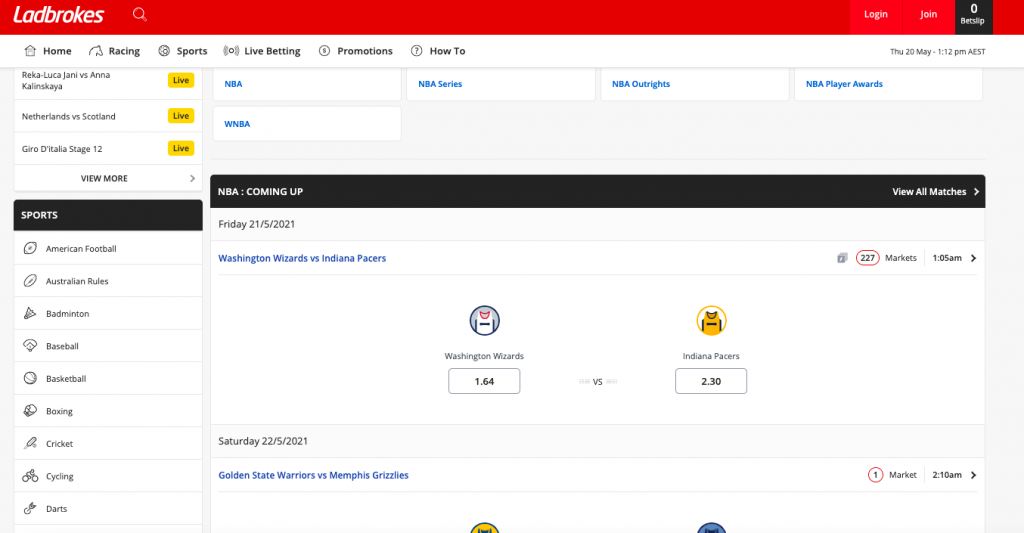The width and height of the screenshot is (1024, 533).
Task: Open the Betslip button
Action: [x=974, y=17]
